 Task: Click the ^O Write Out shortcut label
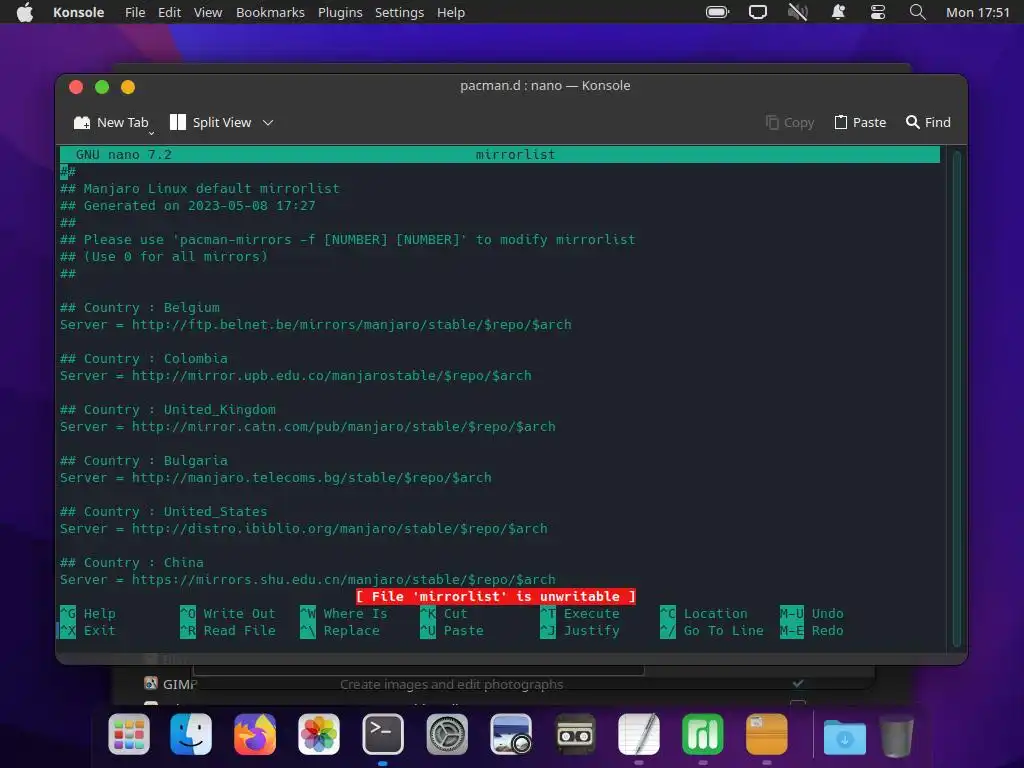pos(228,613)
